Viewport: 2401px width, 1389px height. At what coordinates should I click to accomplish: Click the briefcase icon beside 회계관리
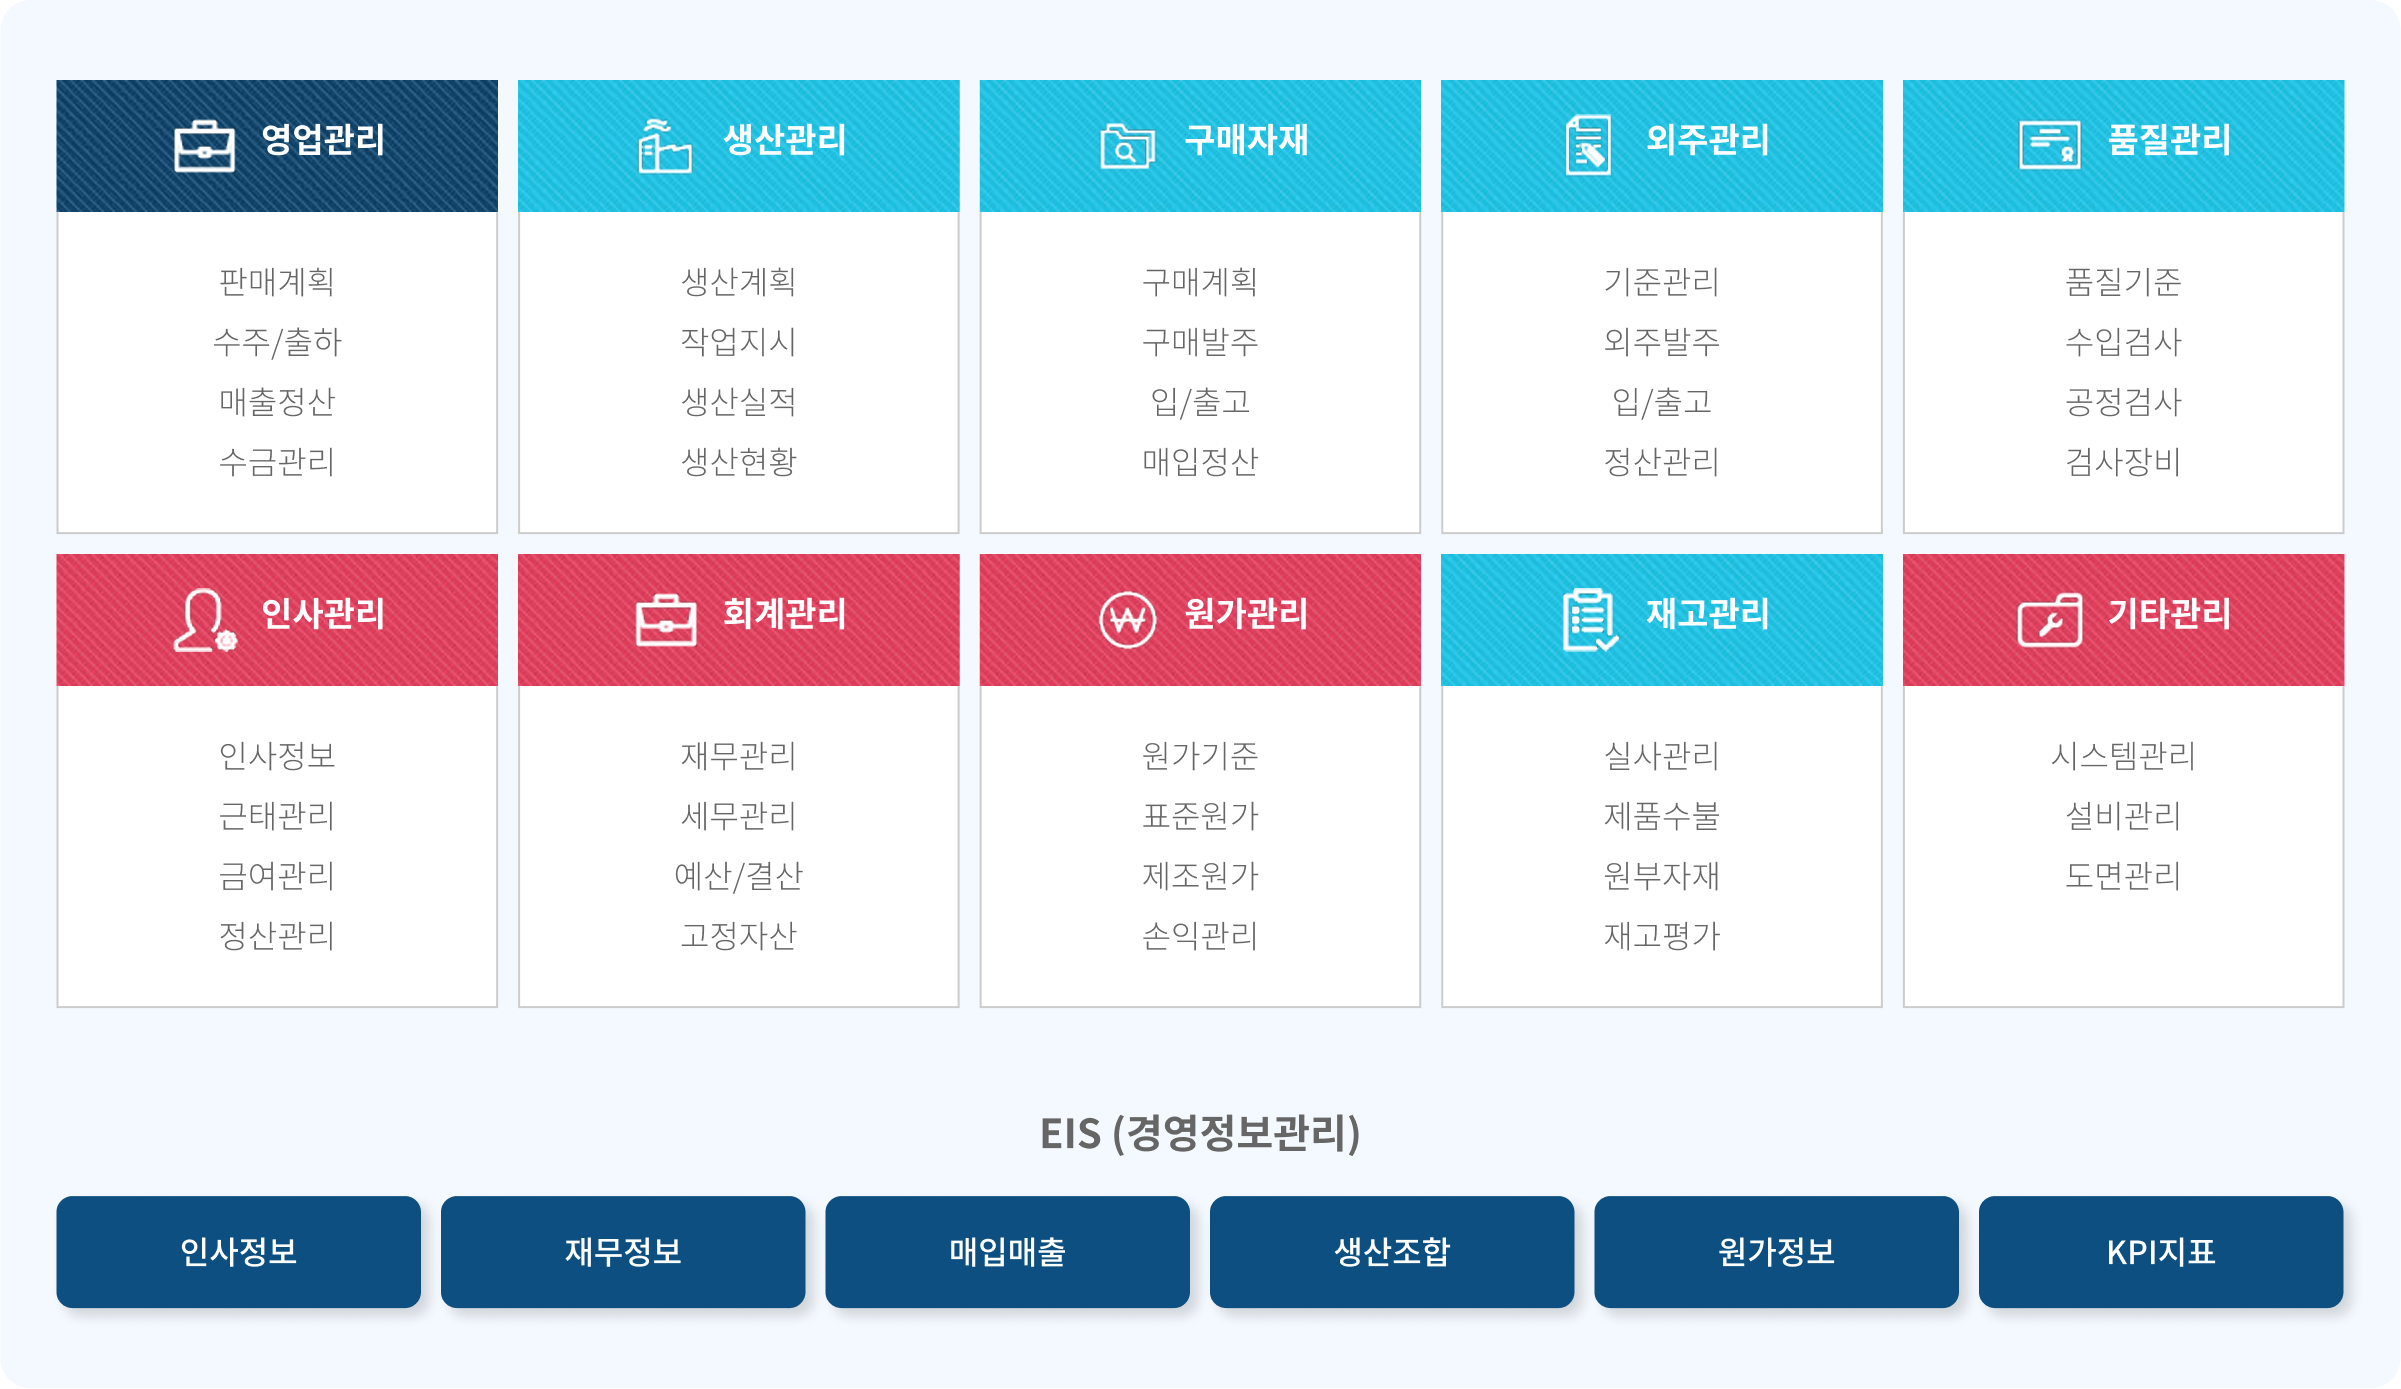[x=666, y=620]
